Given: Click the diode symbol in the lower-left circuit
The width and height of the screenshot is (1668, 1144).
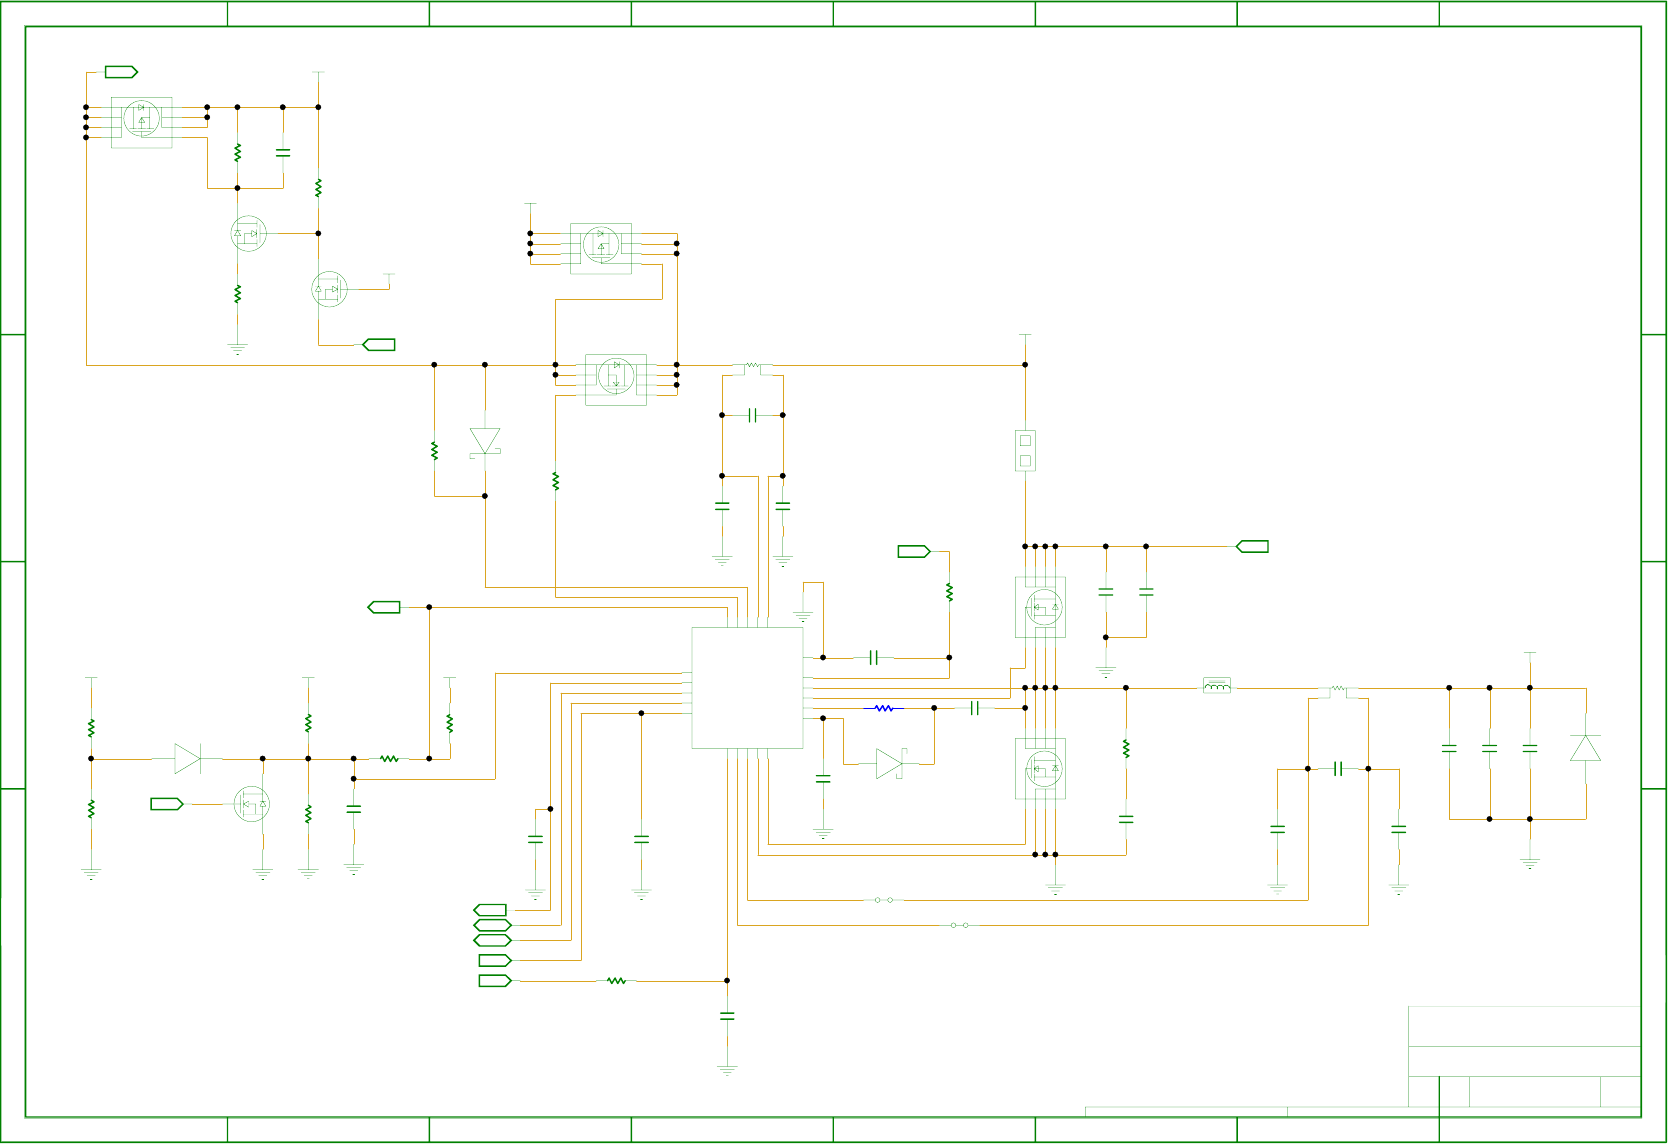Looking at the screenshot, I should click(x=187, y=759).
